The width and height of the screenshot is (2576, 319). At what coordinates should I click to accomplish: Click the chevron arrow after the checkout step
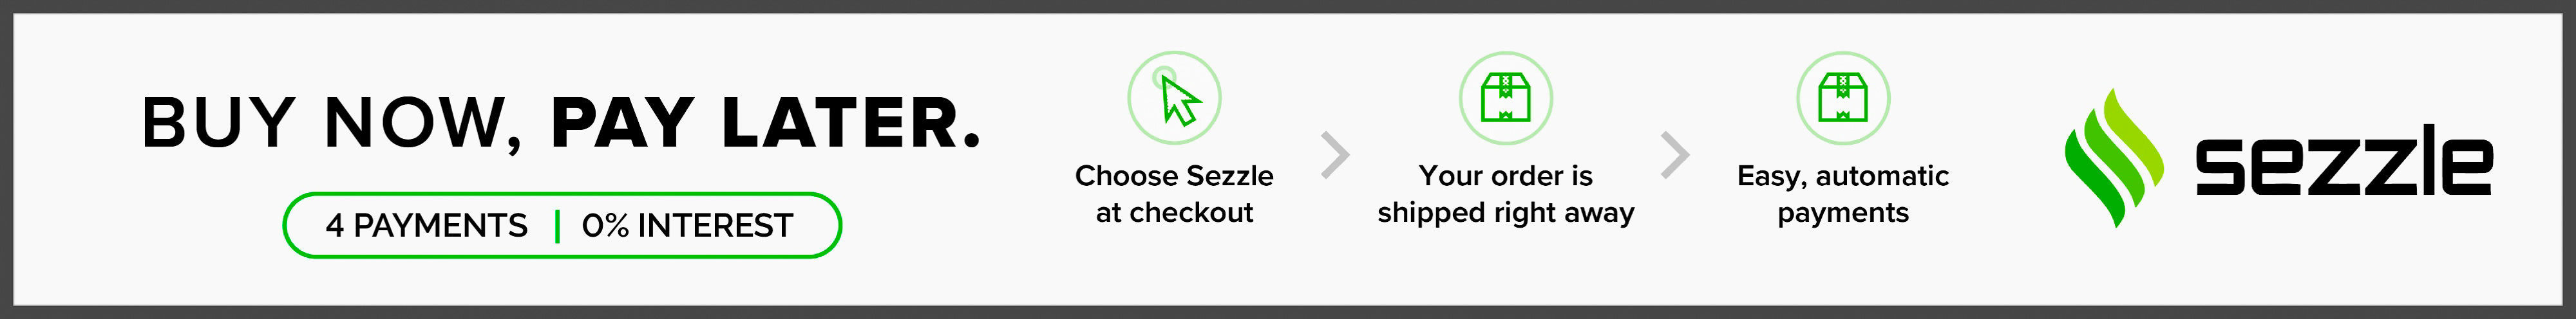click(1335, 155)
